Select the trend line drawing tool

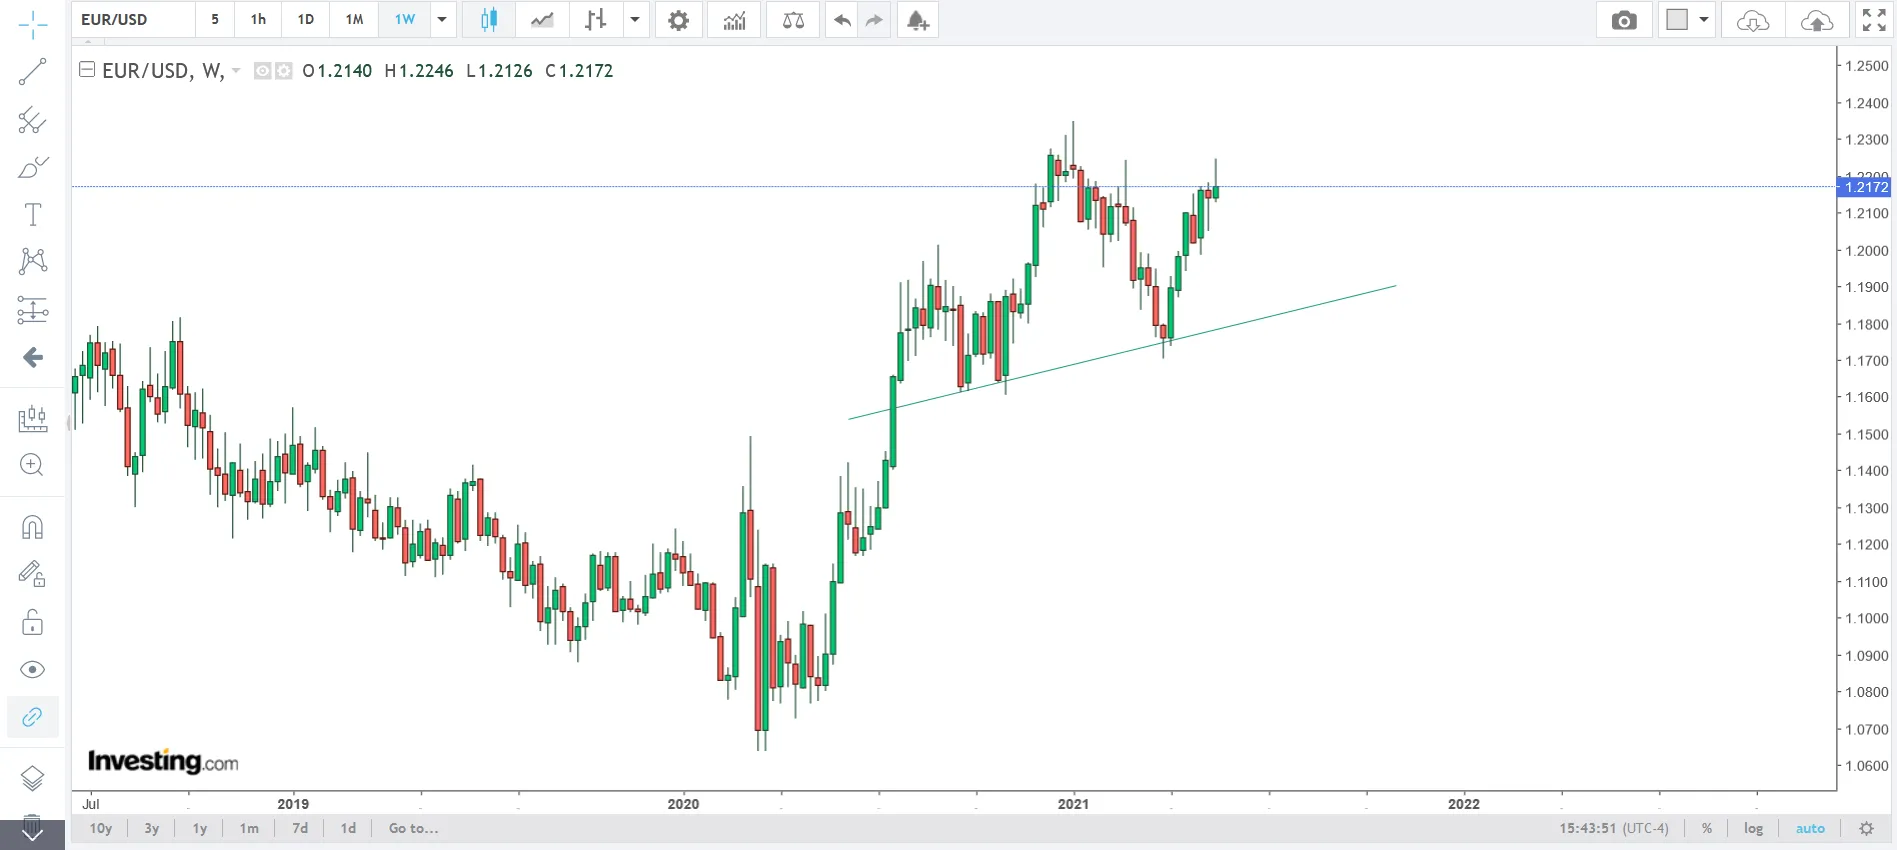coord(32,72)
